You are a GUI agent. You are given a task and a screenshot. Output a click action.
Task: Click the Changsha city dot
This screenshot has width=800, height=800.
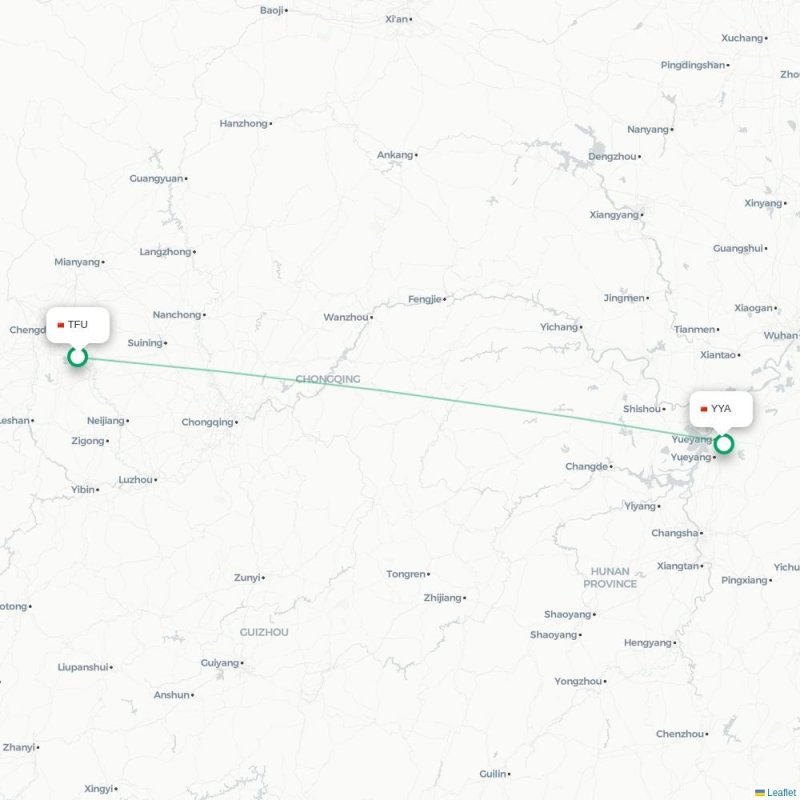[701, 533]
